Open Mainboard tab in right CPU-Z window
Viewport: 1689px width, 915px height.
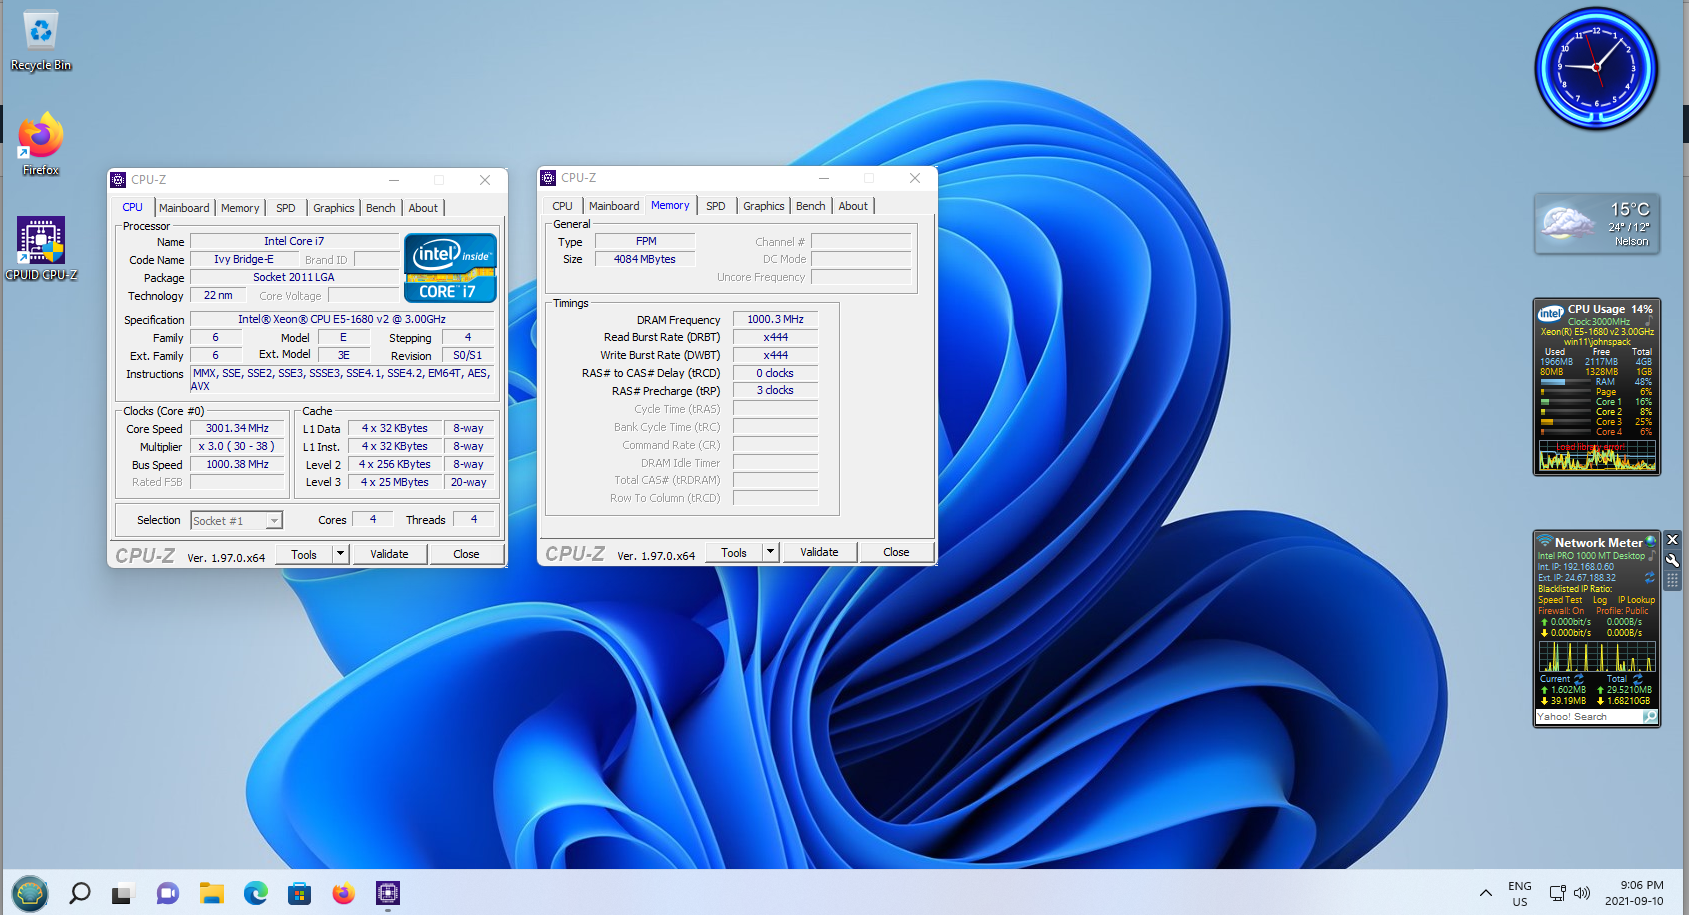pyautogui.click(x=614, y=206)
